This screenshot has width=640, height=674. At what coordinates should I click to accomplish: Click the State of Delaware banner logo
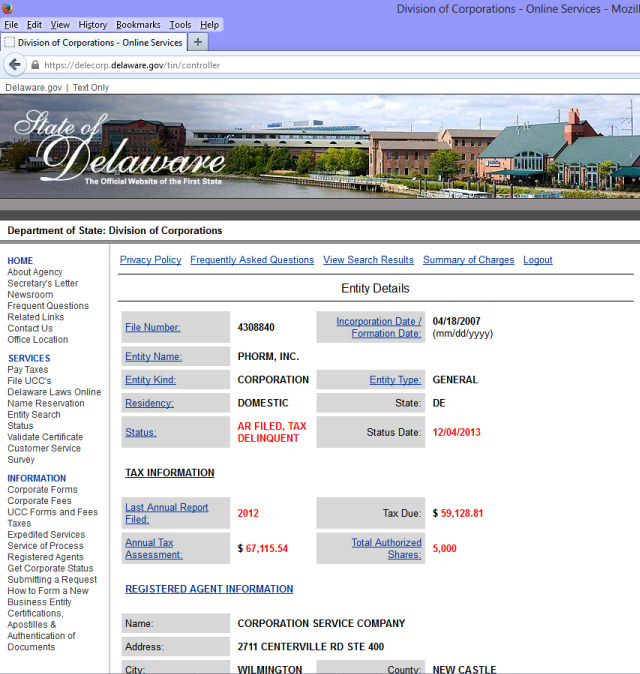coord(118,150)
